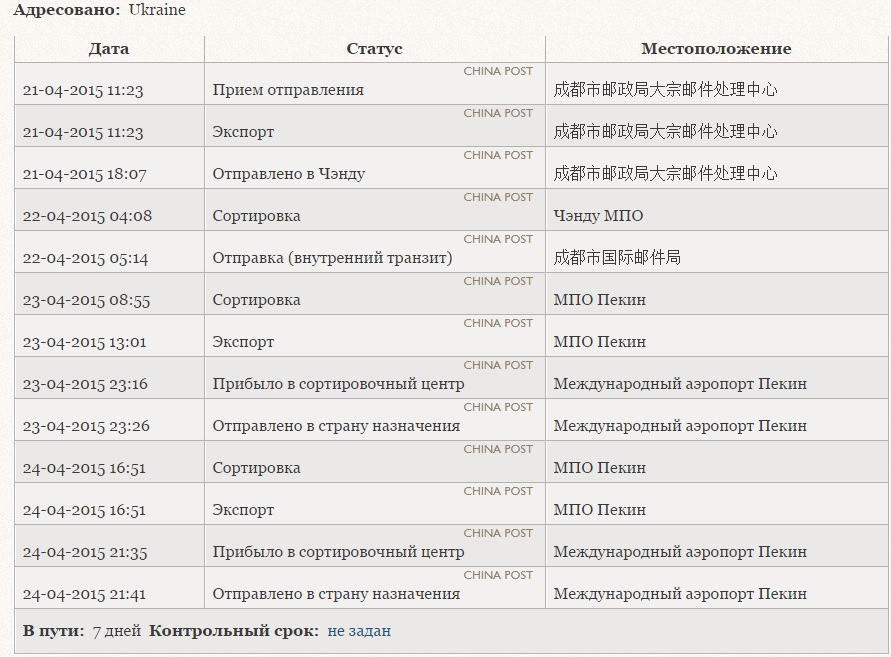Select the "Отправка (внутренний транзит)" status
891x657 pixels.
tap(332, 258)
